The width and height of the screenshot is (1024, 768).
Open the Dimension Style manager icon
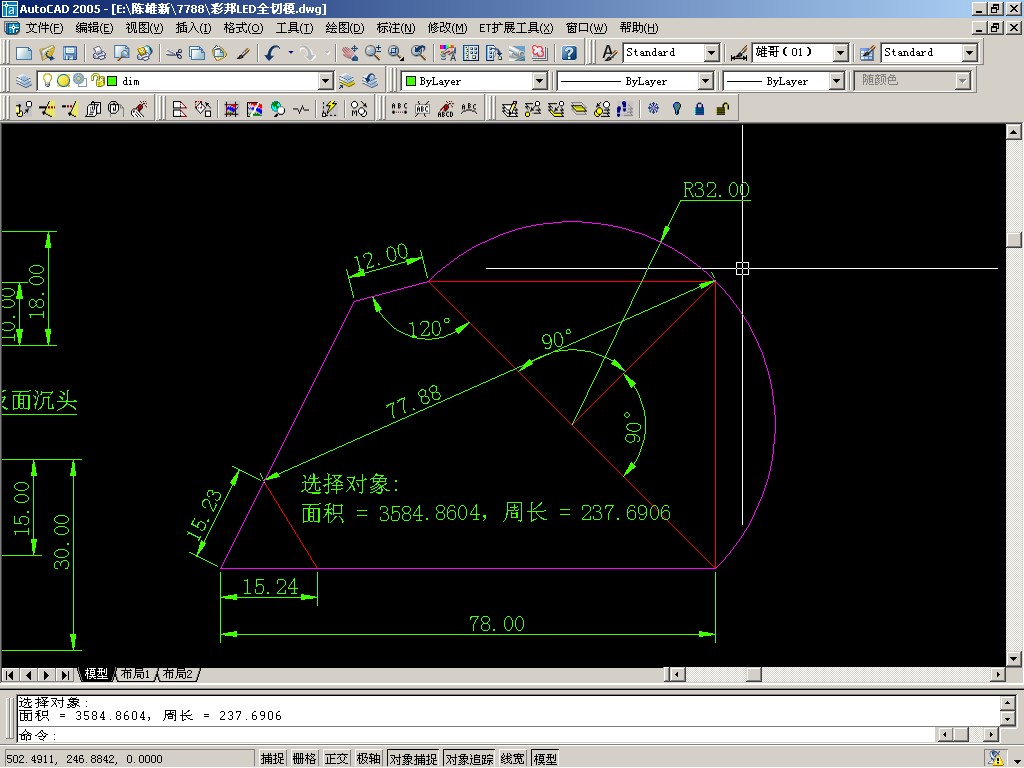(x=739, y=53)
